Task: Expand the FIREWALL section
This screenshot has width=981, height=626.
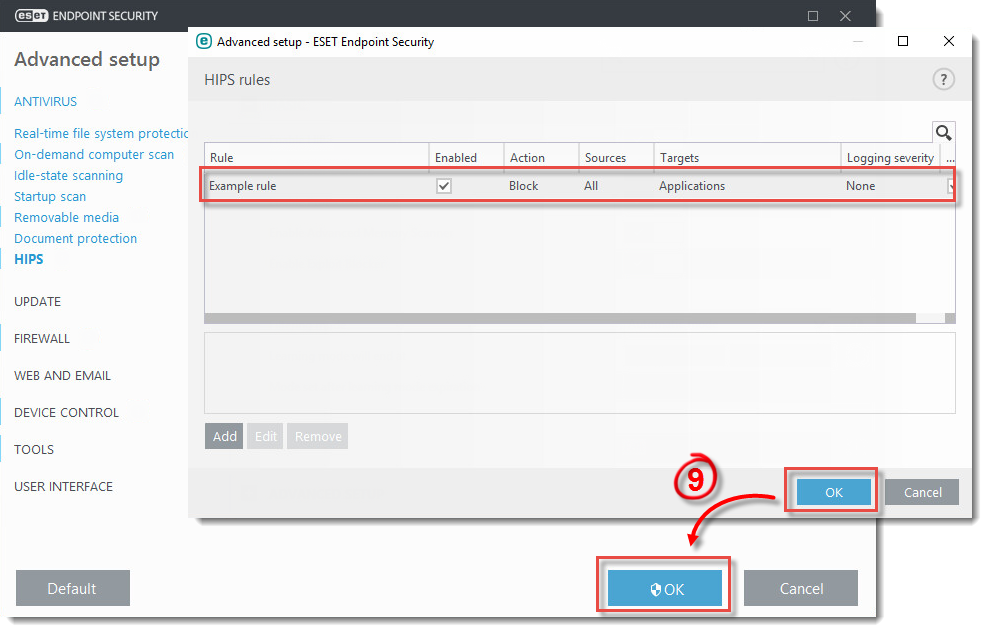Action: (x=42, y=338)
